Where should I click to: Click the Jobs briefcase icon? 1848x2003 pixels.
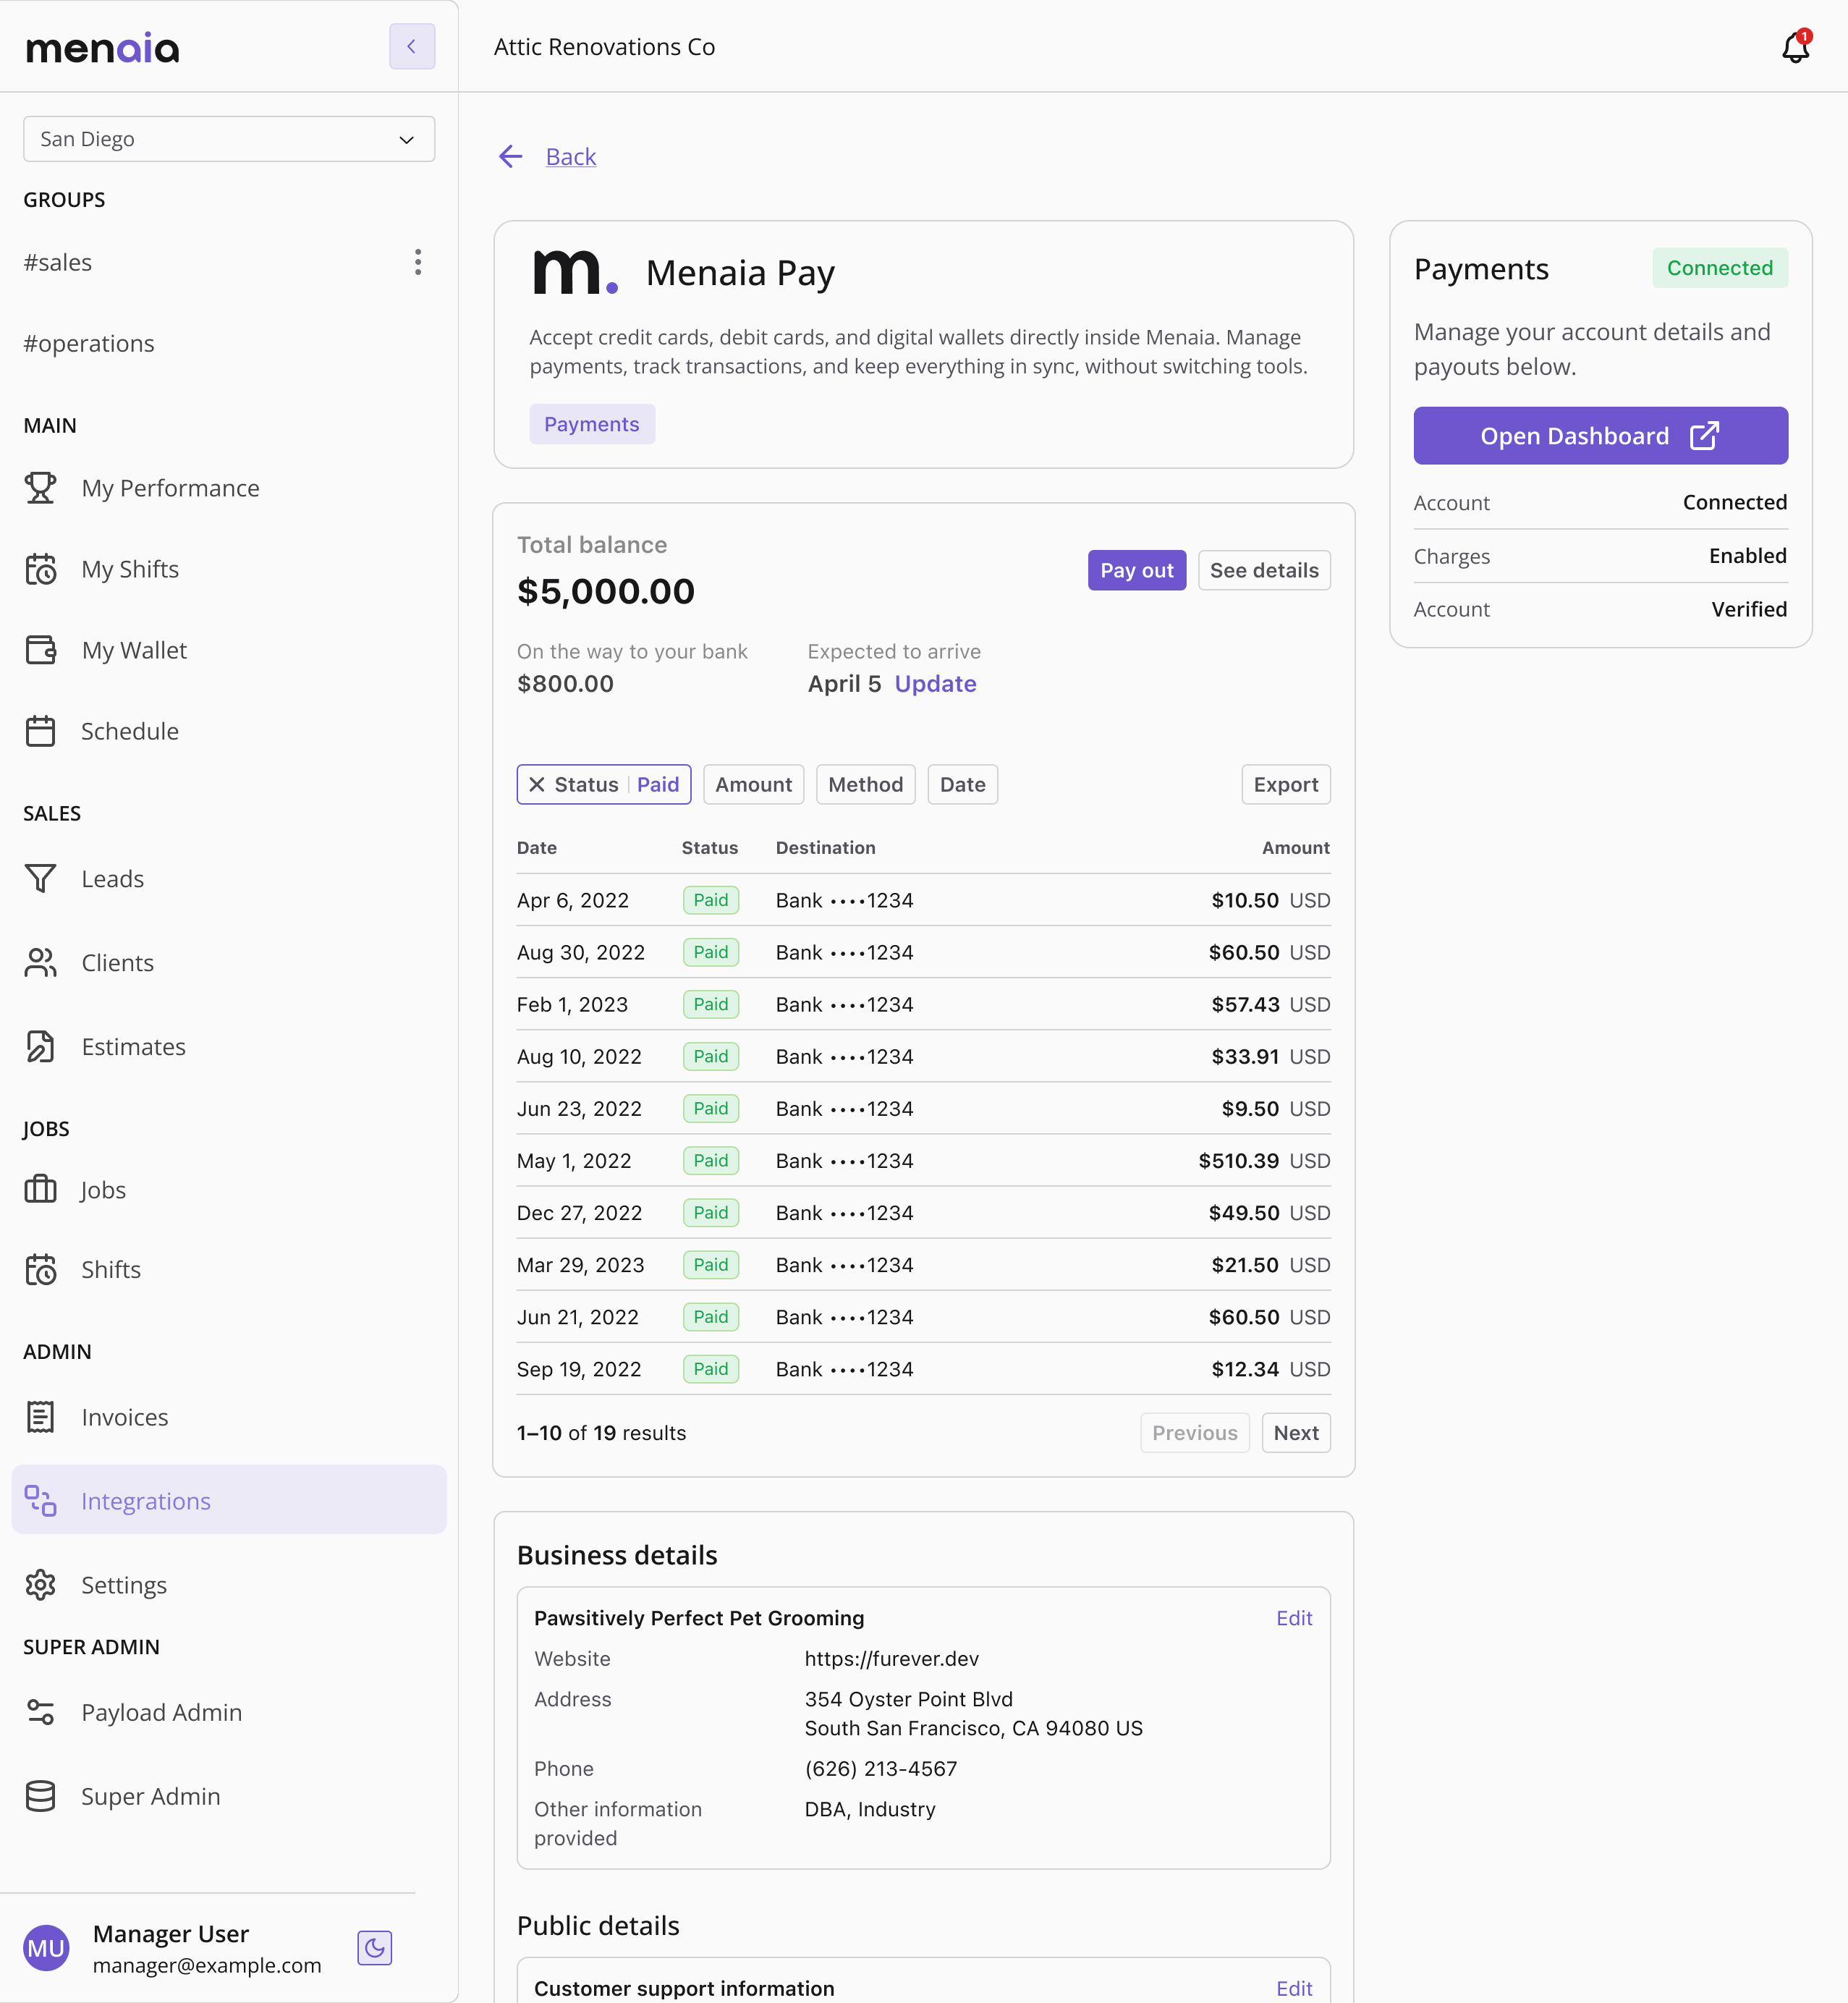(x=40, y=1189)
